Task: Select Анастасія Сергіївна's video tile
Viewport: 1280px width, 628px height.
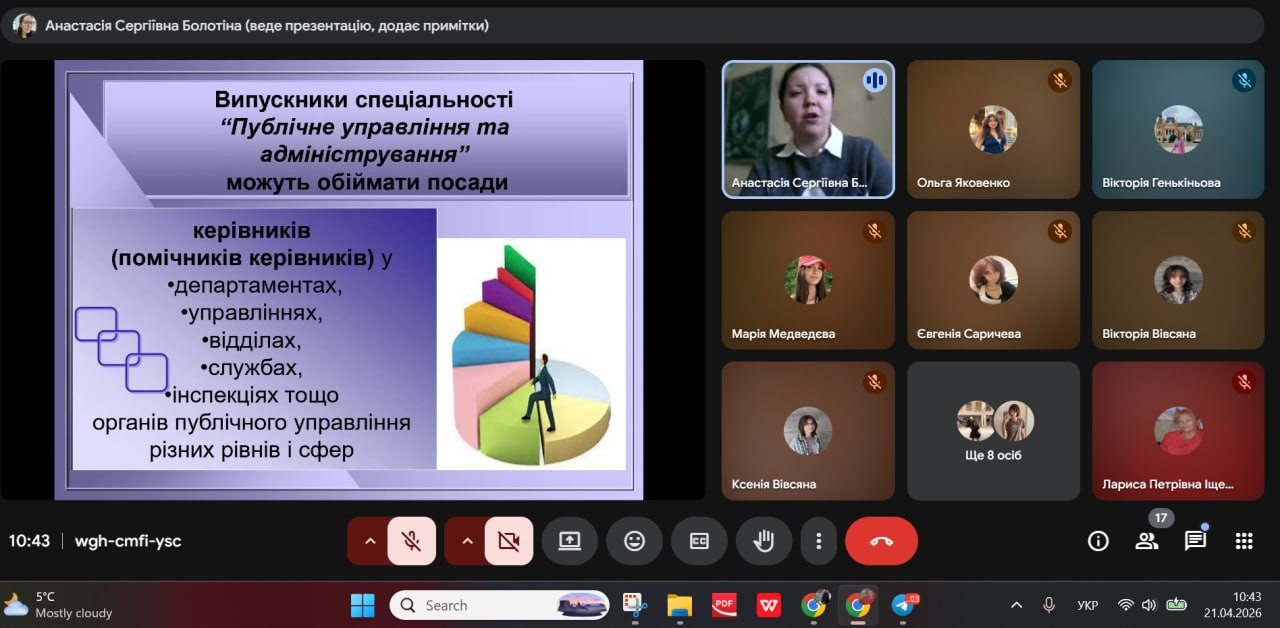Action: pos(808,129)
